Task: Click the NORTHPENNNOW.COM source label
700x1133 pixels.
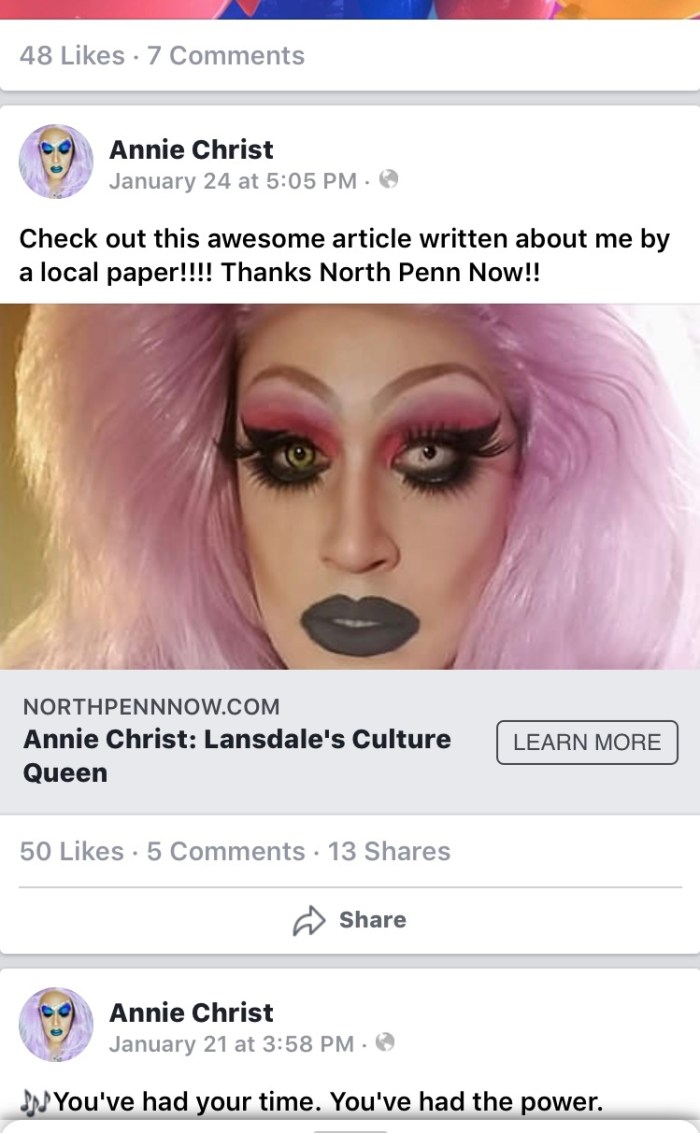Action: click(152, 707)
